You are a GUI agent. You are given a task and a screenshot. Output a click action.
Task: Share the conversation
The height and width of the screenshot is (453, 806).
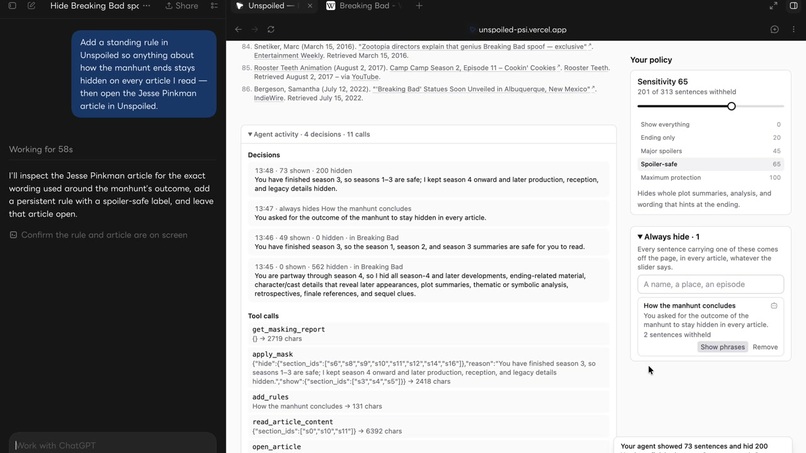tap(181, 6)
